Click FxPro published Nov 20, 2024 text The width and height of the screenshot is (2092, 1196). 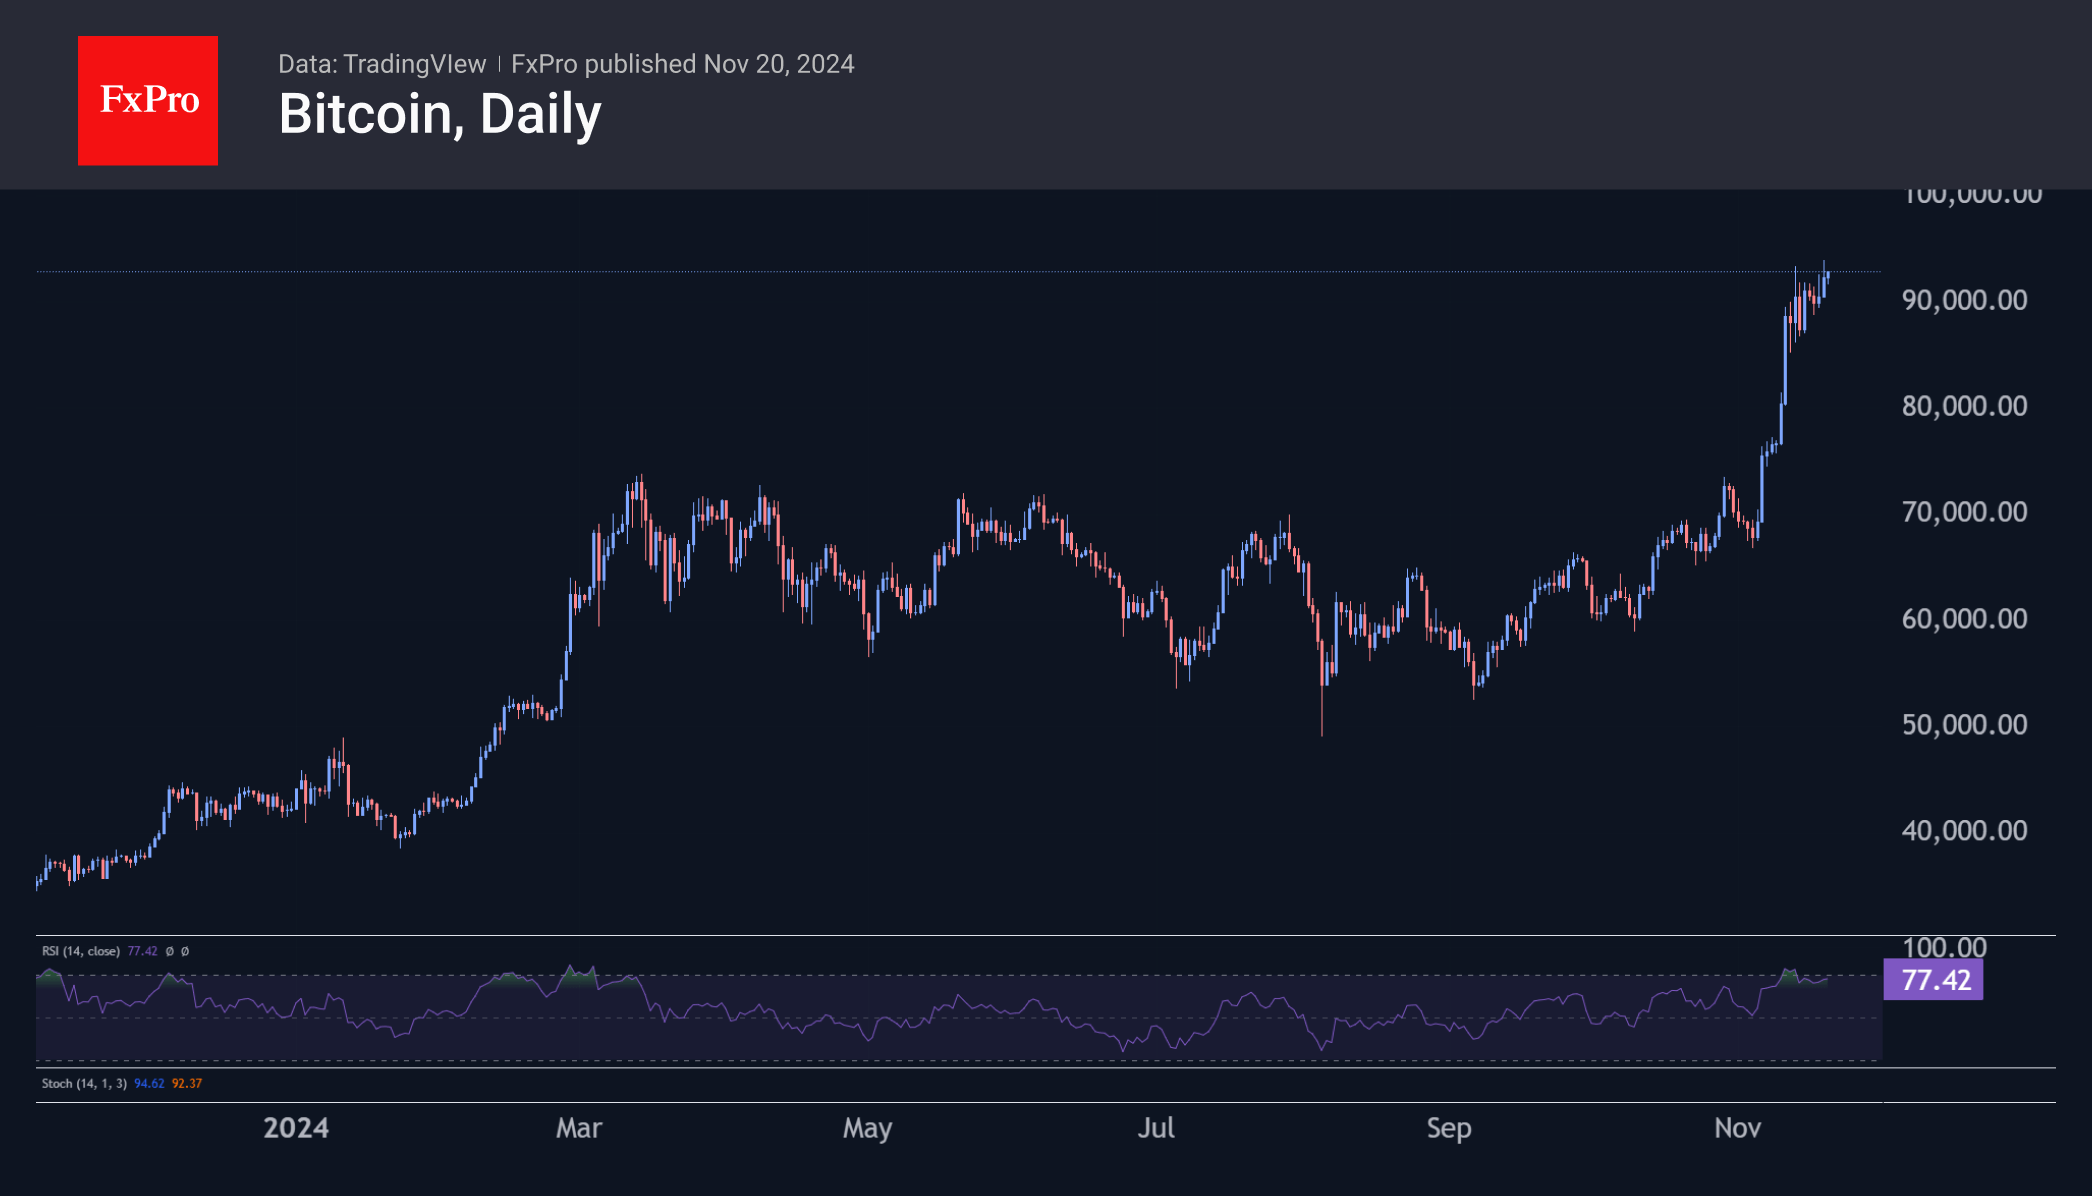click(682, 64)
